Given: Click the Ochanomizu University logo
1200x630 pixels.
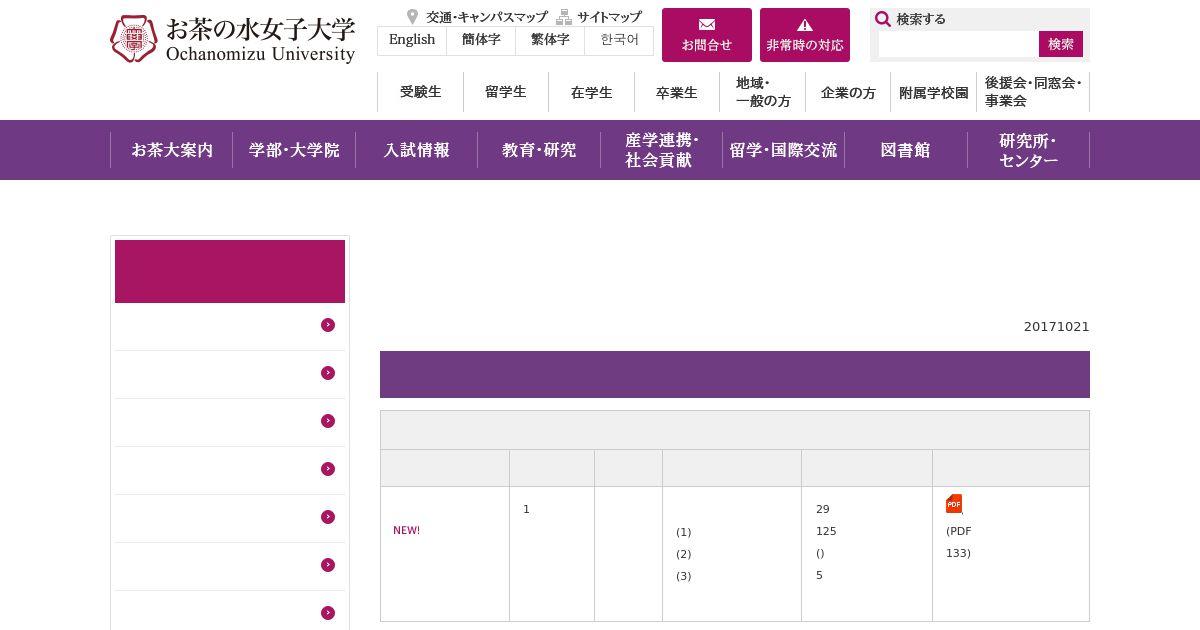Looking at the screenshot, I should 232,39.
